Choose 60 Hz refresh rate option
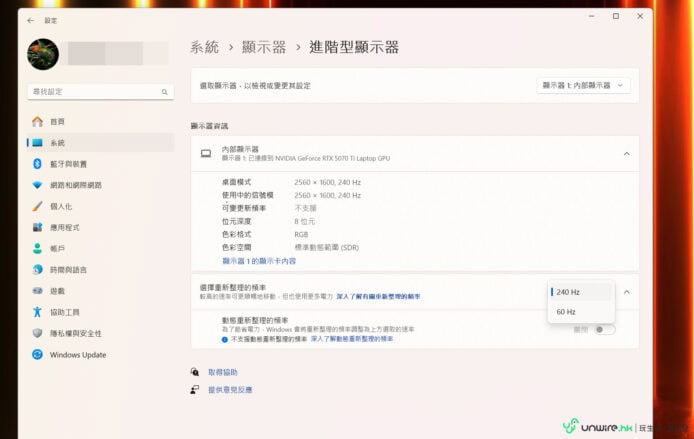This screenshot has width=694, height=439. [566, 312]
